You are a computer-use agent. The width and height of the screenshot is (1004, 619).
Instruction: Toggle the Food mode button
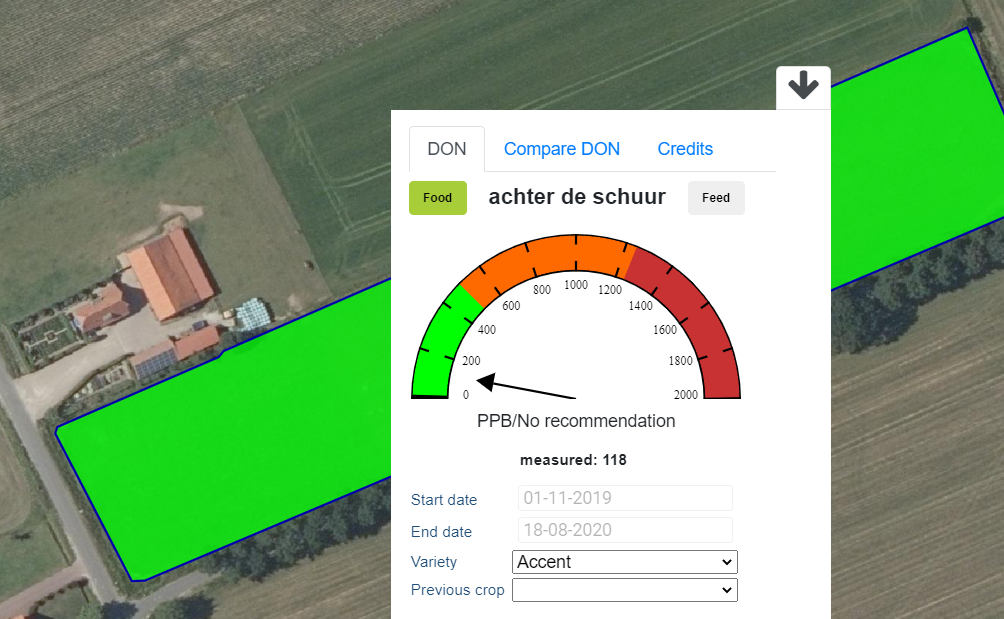[x=437, y=198]
